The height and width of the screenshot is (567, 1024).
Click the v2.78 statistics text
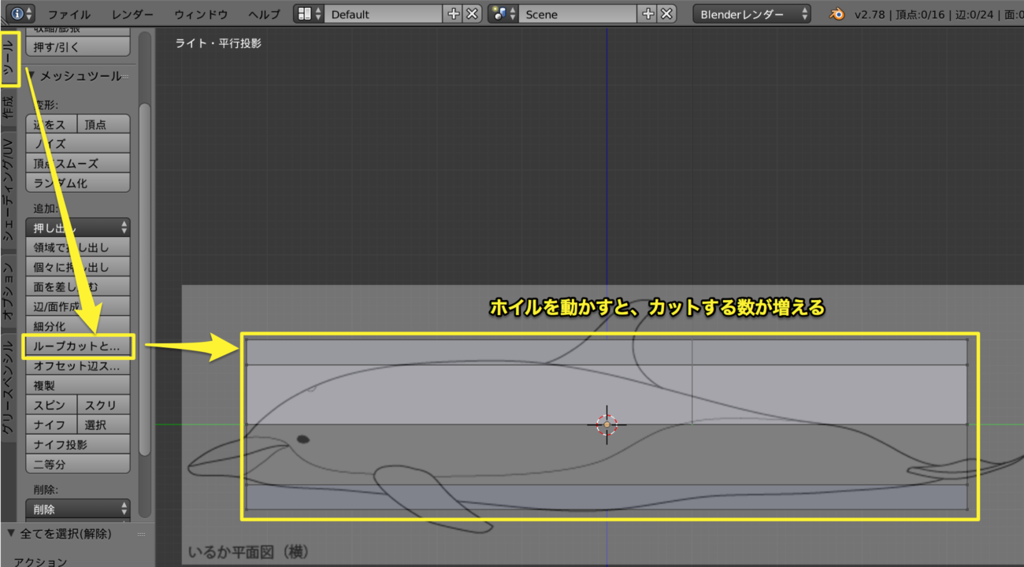coord(938,14)
